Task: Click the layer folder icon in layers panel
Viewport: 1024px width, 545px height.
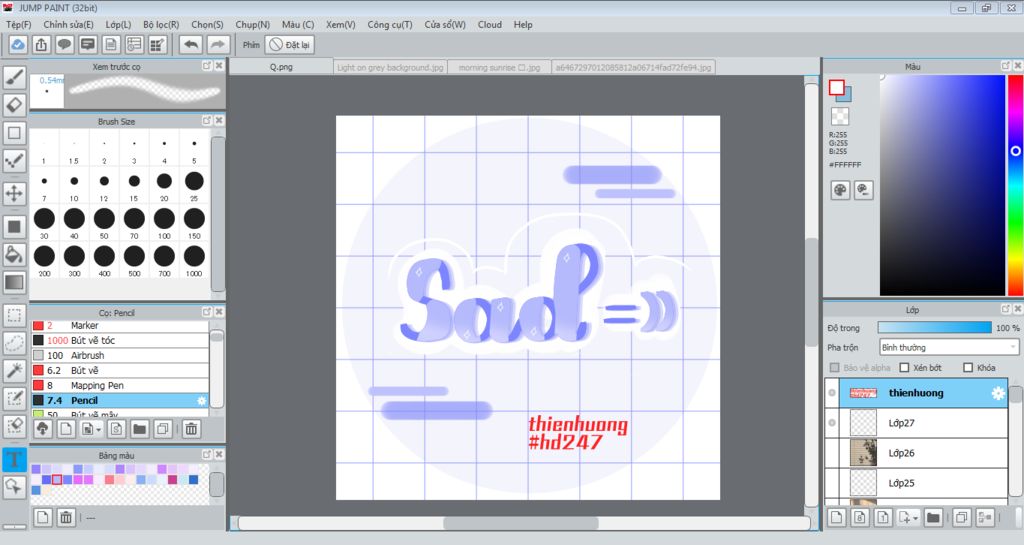Action: (x=933, y=518)
